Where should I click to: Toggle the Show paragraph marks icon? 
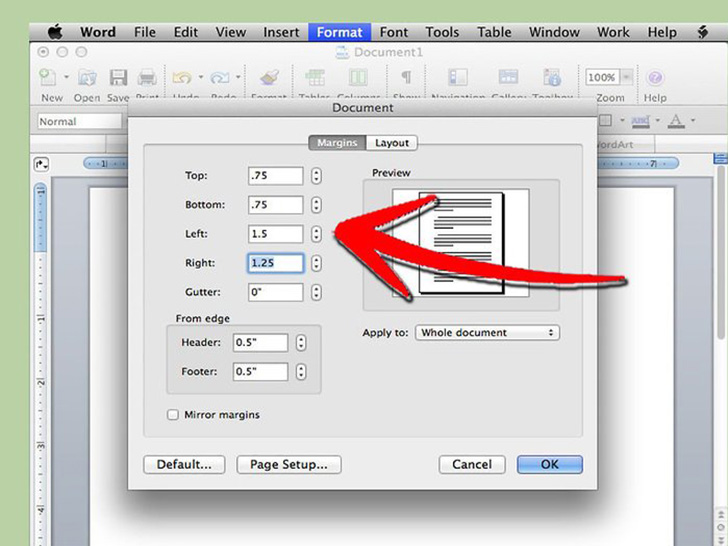tap(406, 77)
